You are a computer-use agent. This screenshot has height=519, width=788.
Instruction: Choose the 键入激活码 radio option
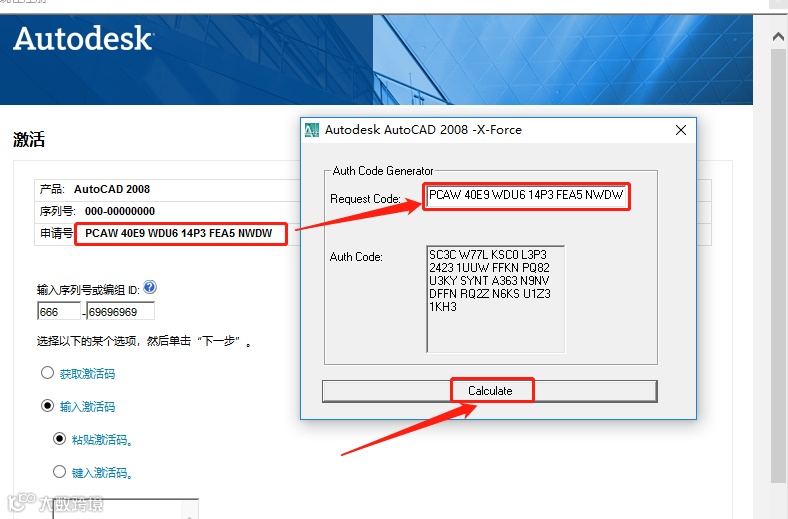pyautogui.click(x=59, y=471)
